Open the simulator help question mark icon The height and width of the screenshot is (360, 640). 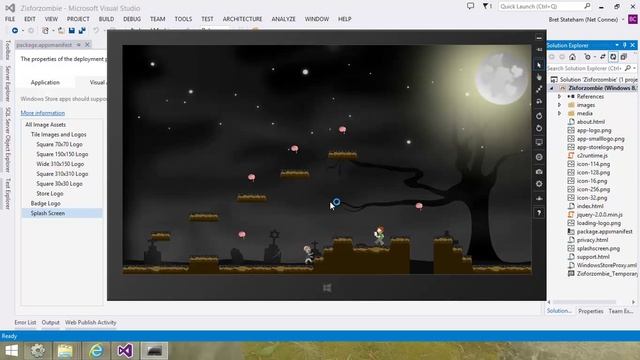pos(539,213)
